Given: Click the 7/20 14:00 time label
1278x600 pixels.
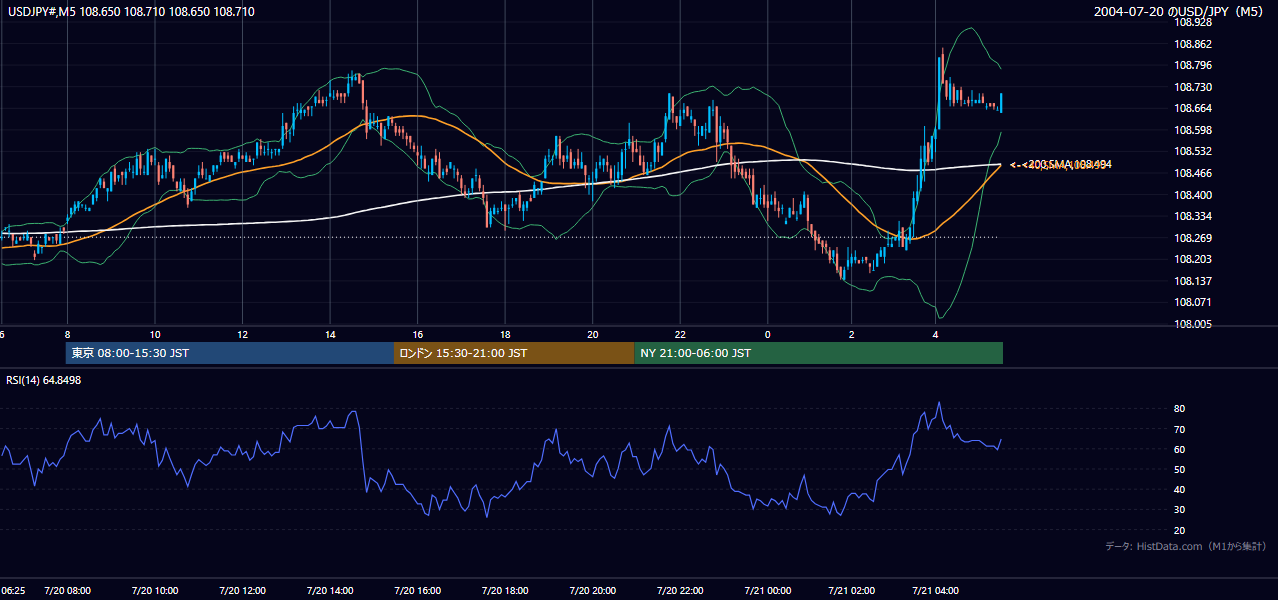Looking at the screenshot, I should pos(330,591).
